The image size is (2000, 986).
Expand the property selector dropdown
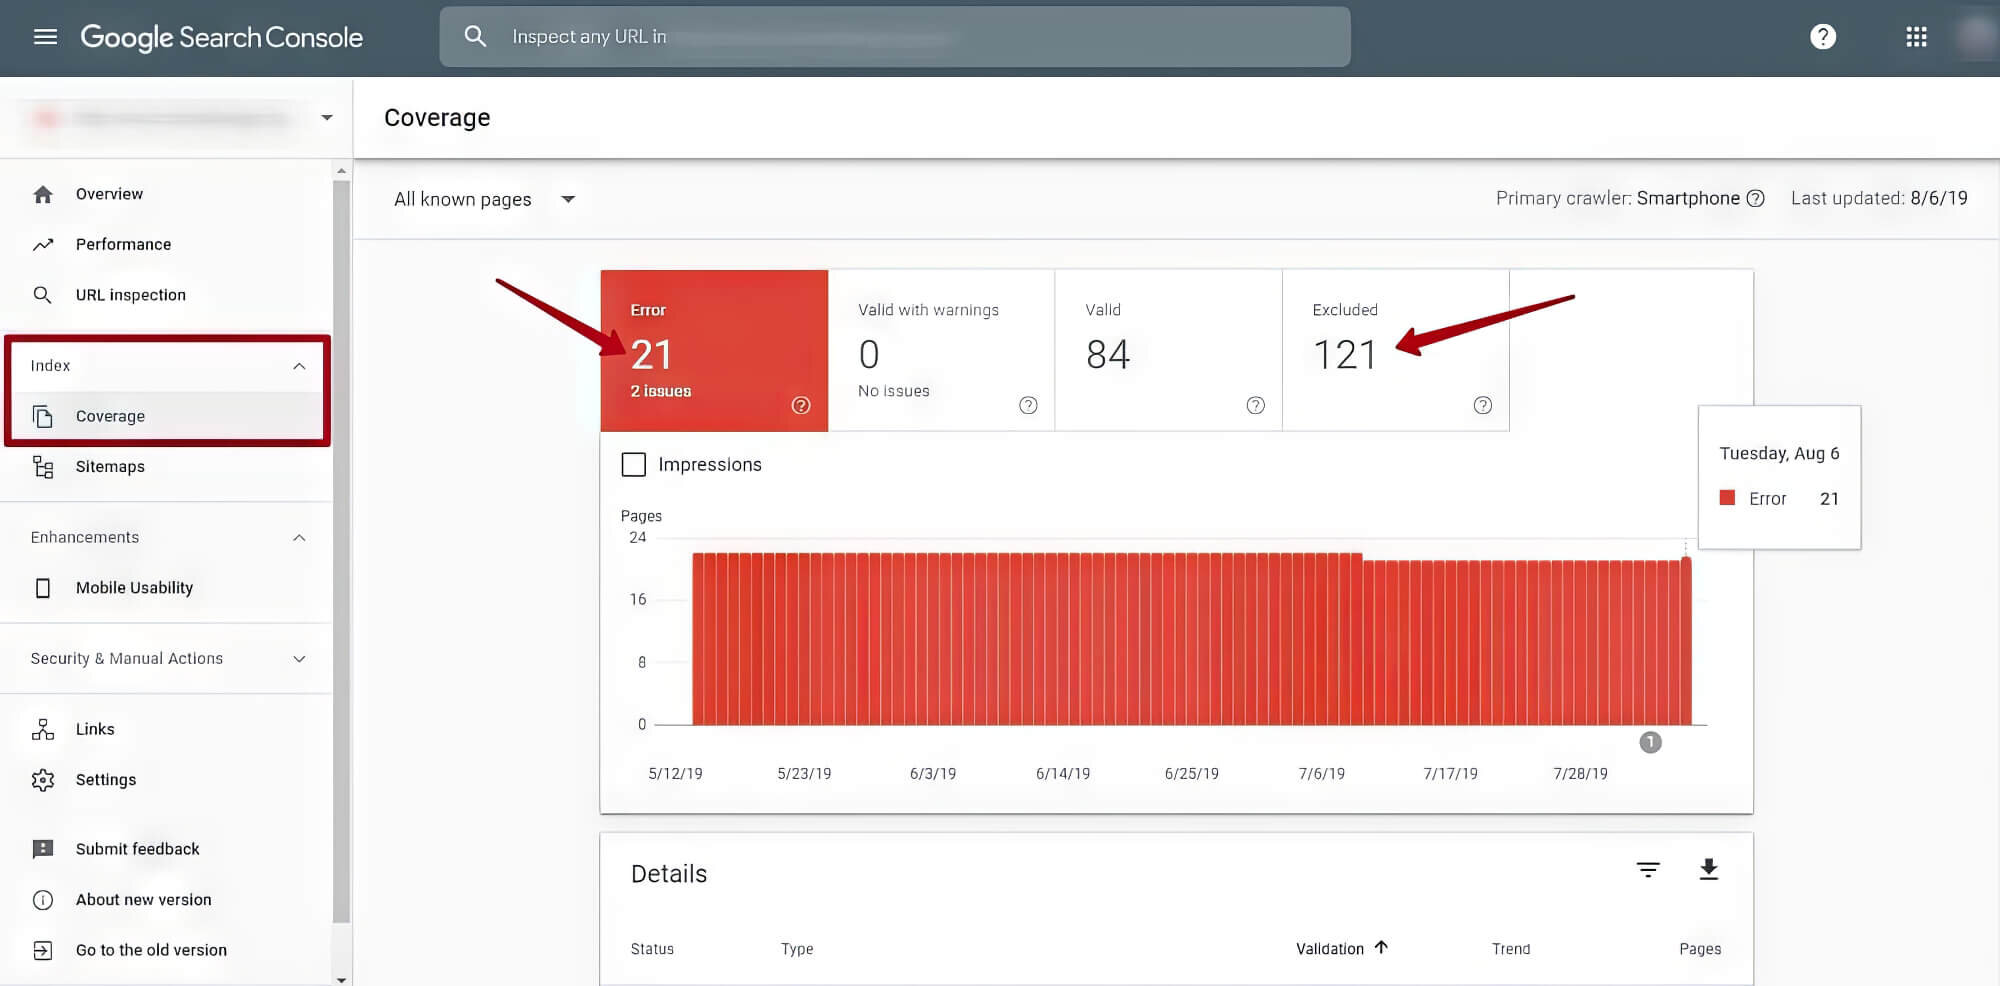[x=326, y=117]
